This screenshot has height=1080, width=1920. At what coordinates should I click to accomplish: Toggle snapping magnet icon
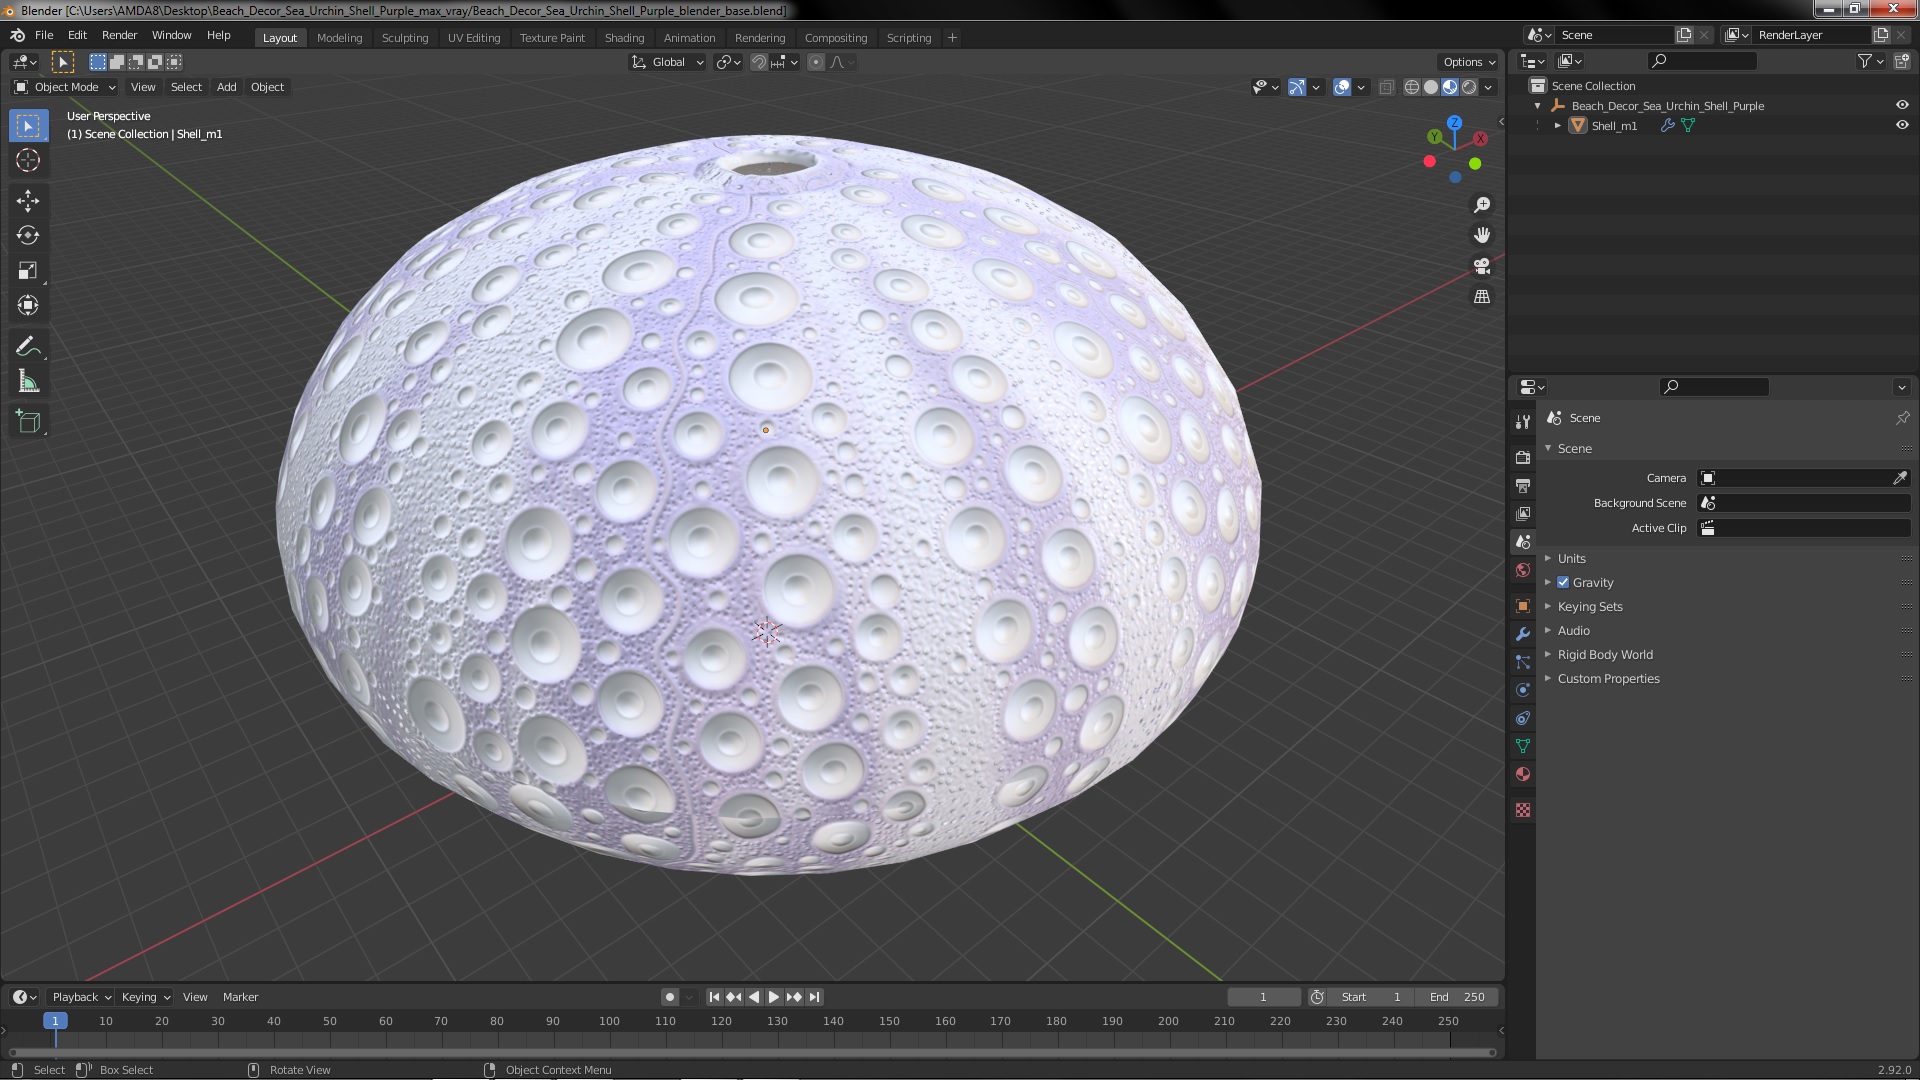(759, 62)
